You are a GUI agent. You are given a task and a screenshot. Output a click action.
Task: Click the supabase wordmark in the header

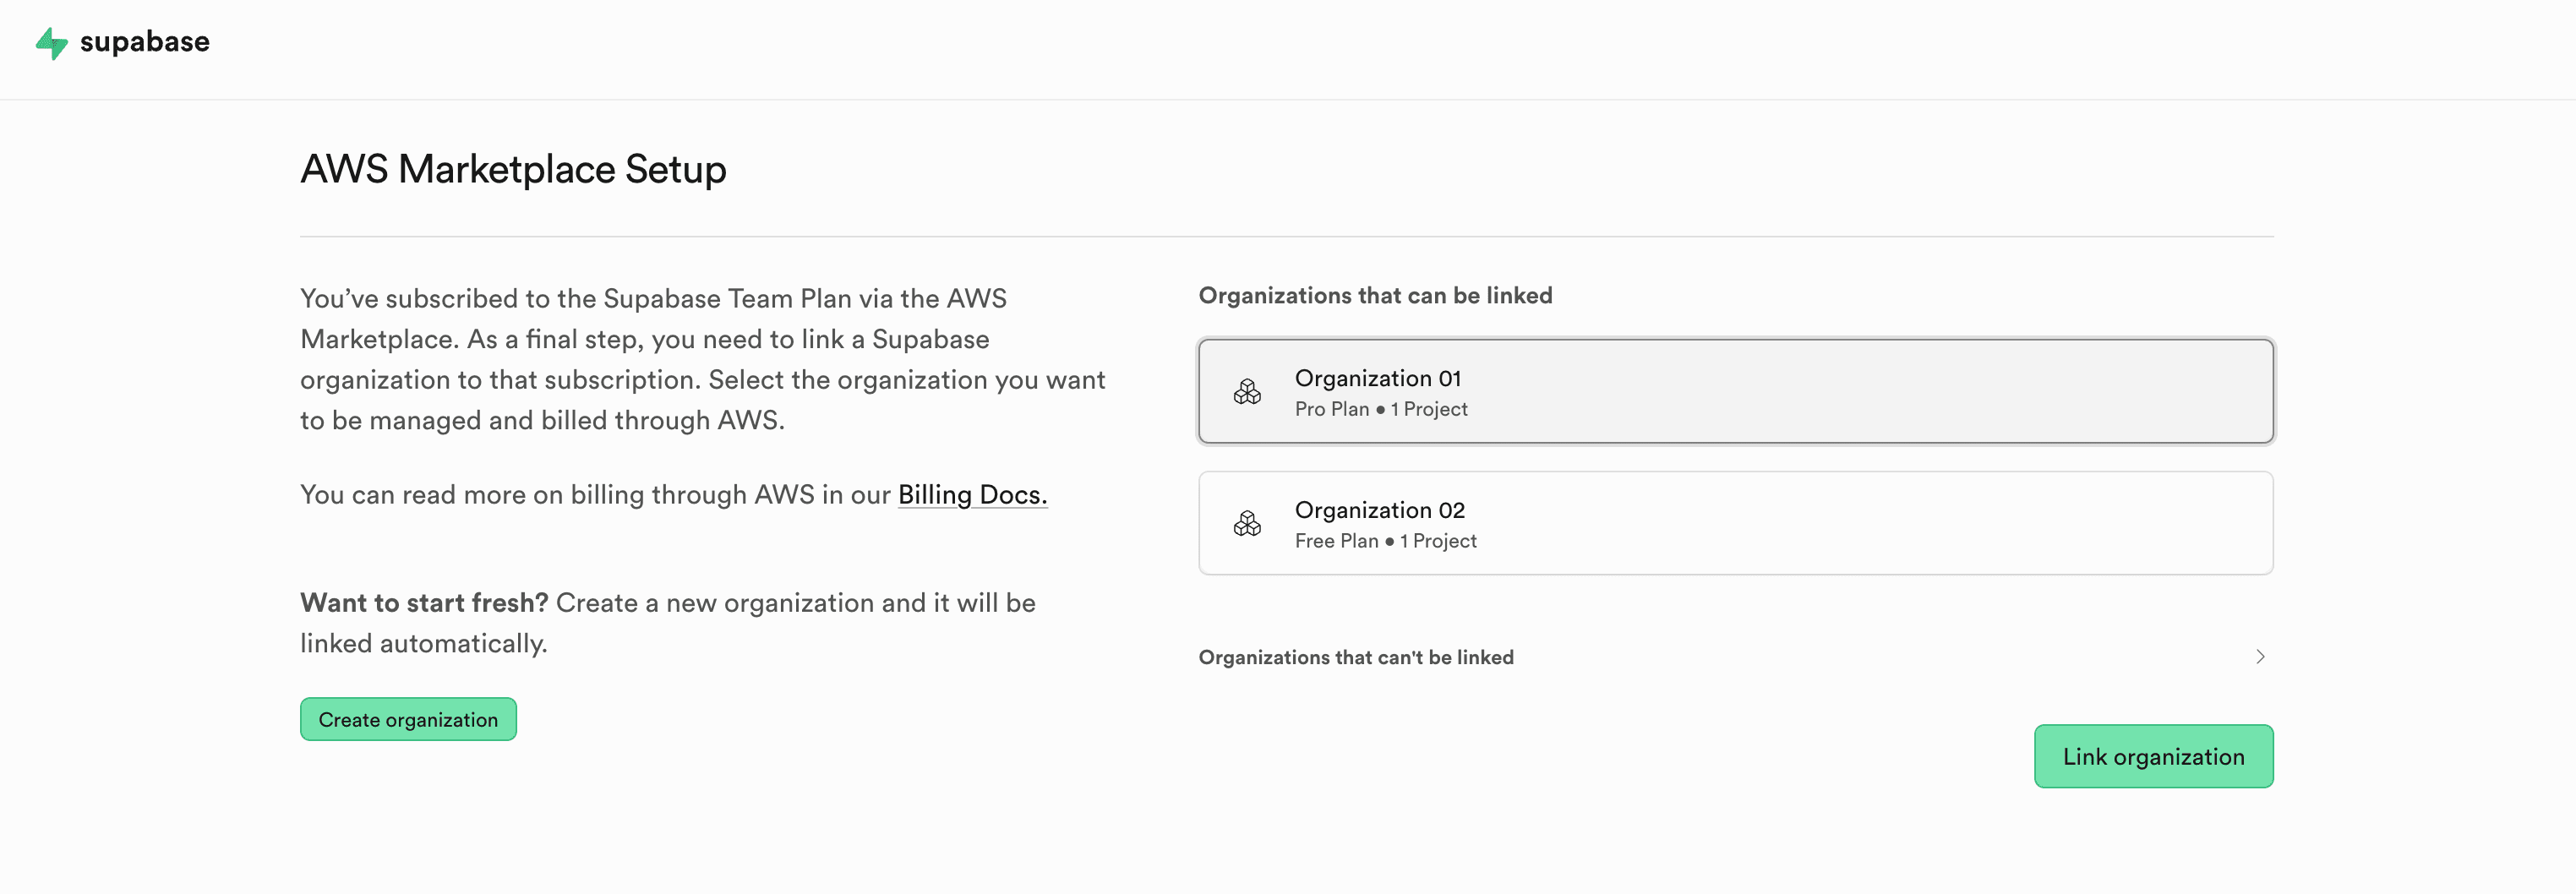pos(145,42)
